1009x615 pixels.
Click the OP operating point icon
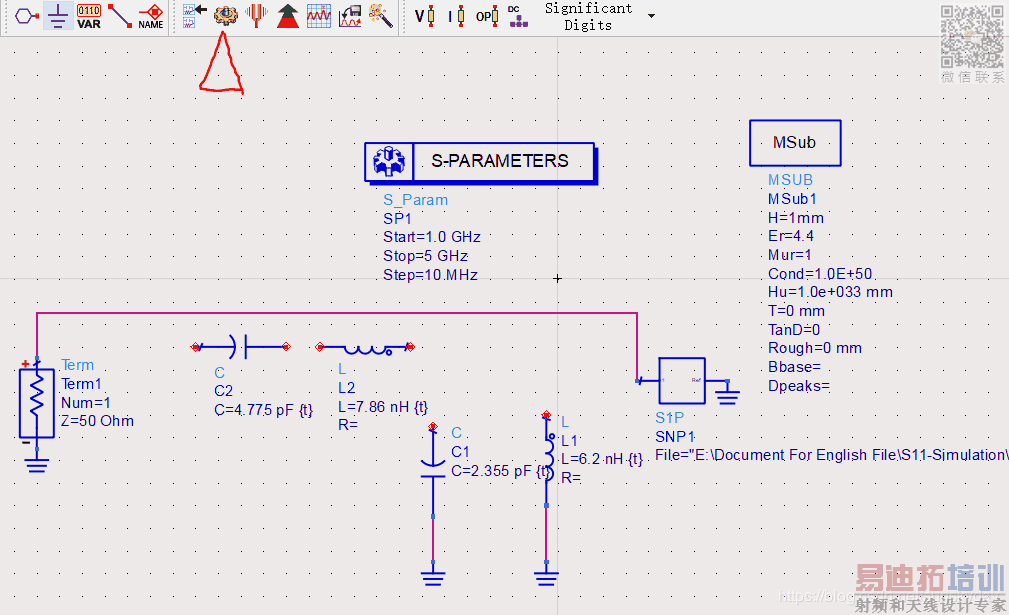(487, 16)
